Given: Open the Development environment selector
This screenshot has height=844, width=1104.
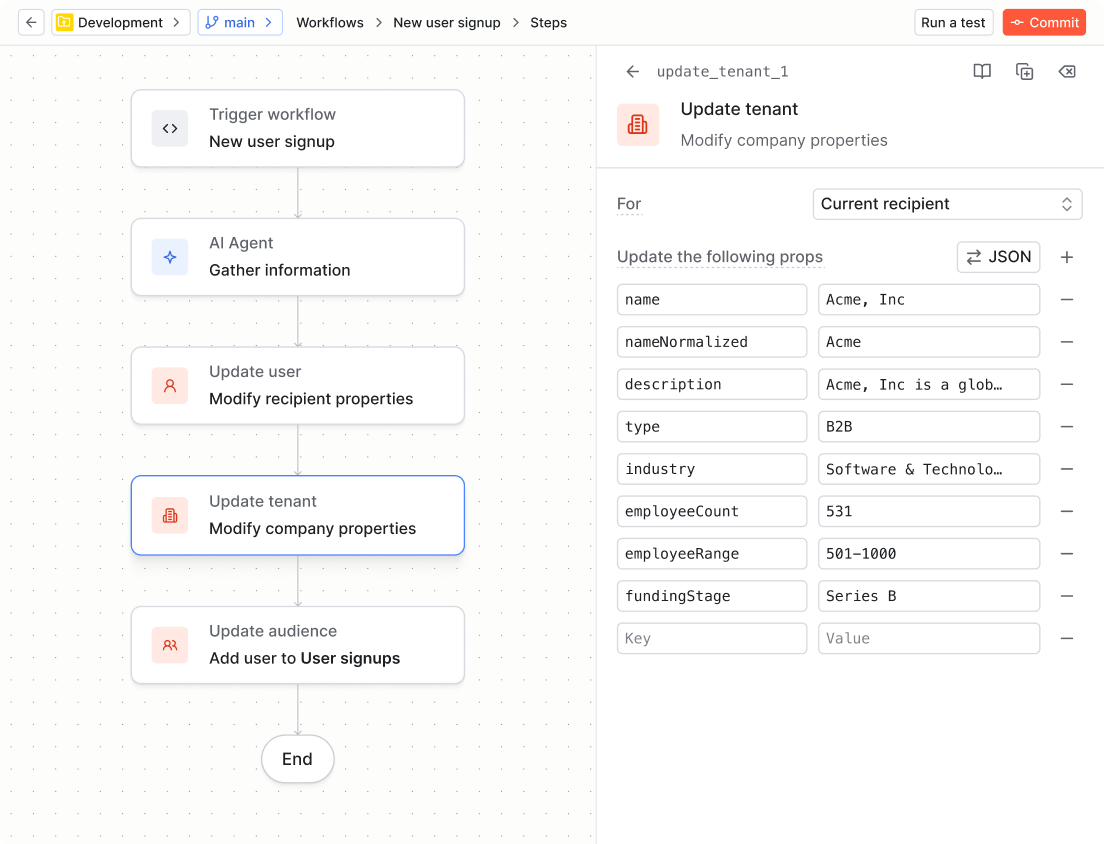Looking at the screenshot, I should [x=121, y=22].
